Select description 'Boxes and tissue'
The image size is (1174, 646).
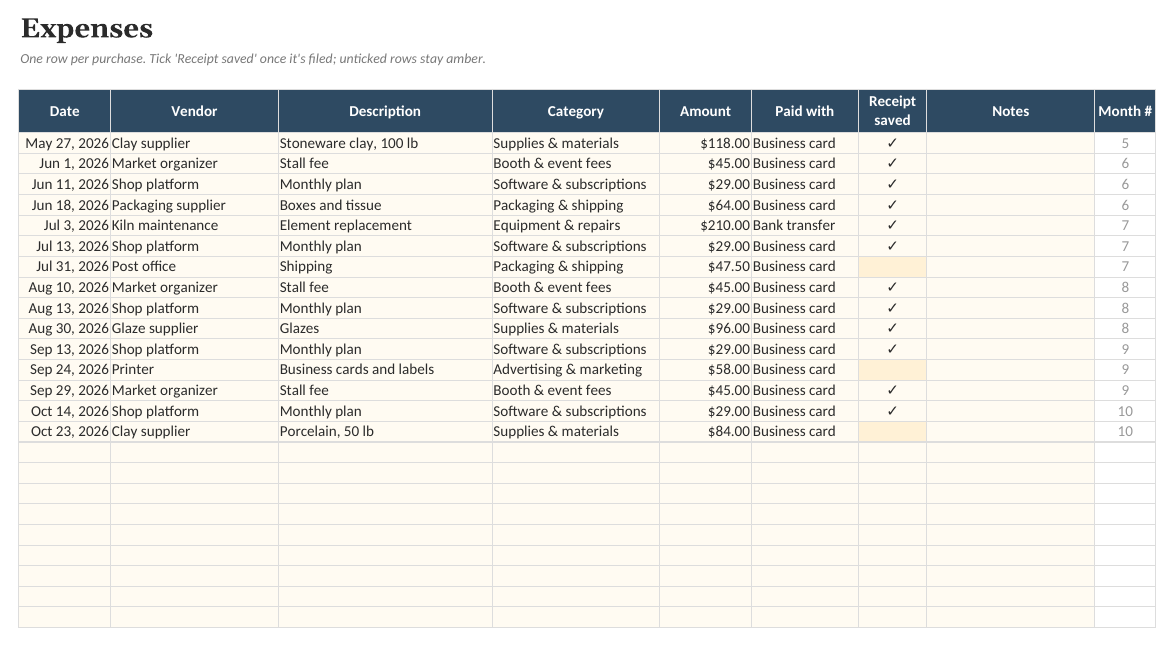385,205
